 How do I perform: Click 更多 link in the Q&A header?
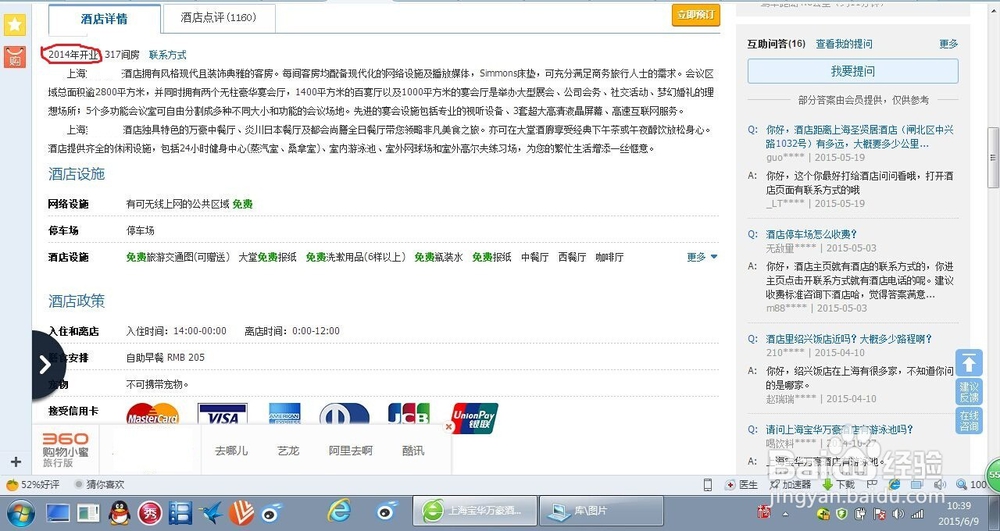coord(948,44)
